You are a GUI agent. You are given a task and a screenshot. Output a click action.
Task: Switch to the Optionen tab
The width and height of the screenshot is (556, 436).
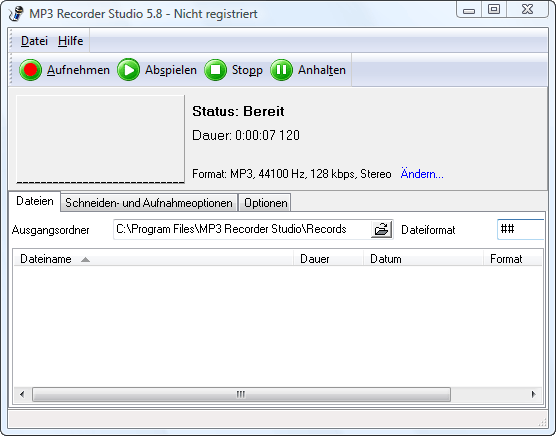[x=265, y=203]
